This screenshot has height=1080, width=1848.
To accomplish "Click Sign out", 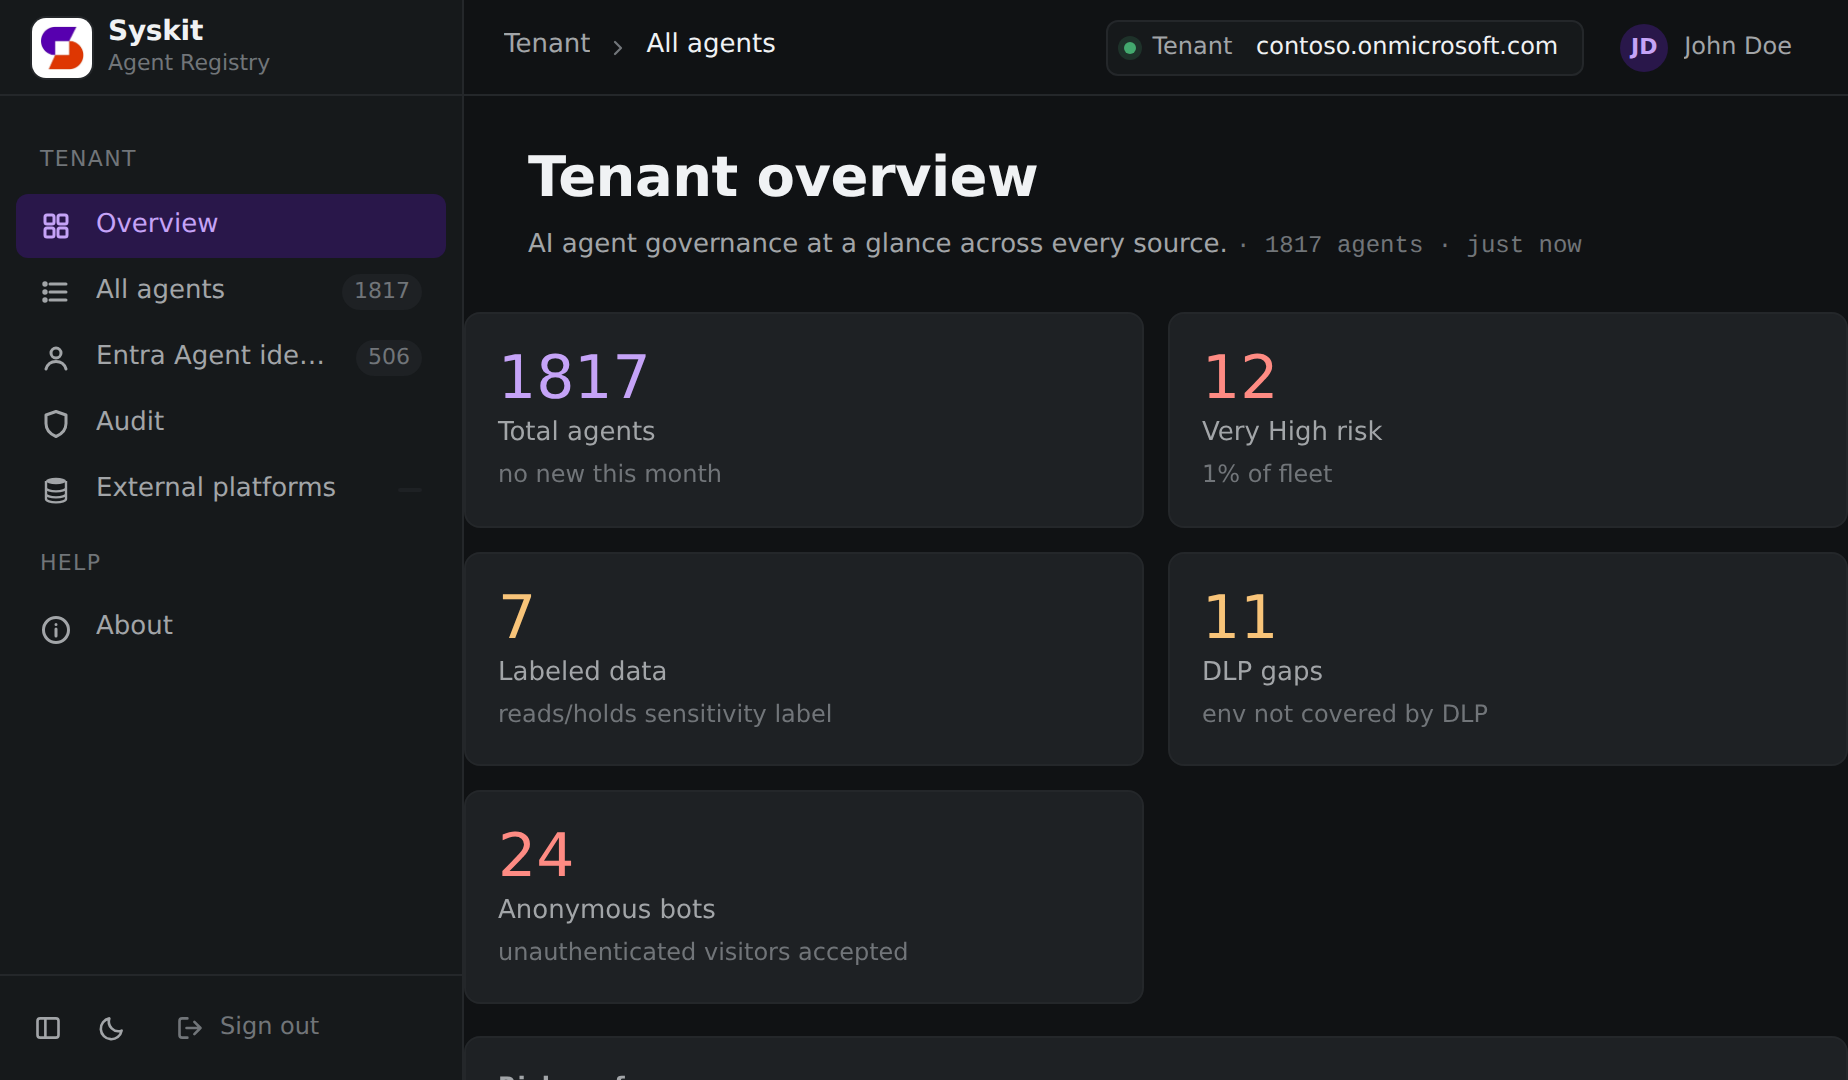I will (x=248, y=1027).
